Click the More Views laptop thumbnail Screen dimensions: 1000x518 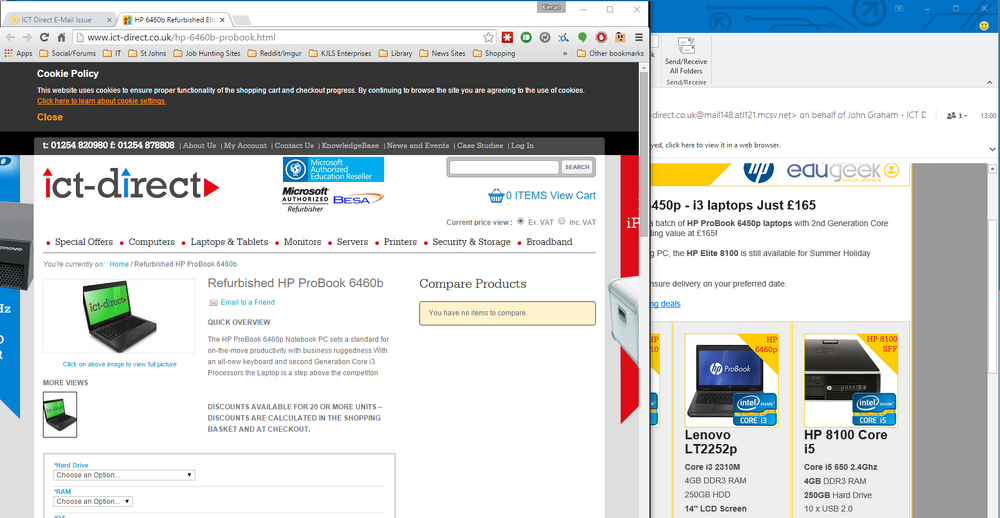tap(60, 415)
